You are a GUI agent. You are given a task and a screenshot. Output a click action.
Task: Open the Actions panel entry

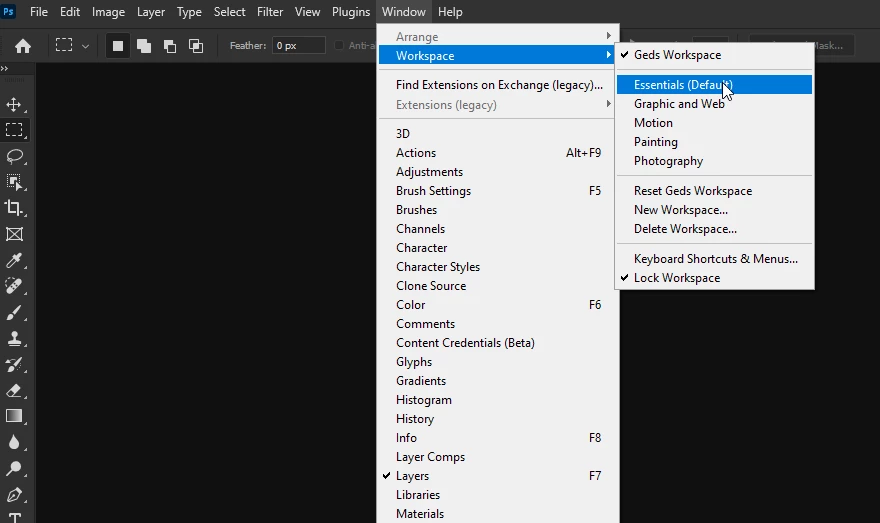tap(498, 153)
